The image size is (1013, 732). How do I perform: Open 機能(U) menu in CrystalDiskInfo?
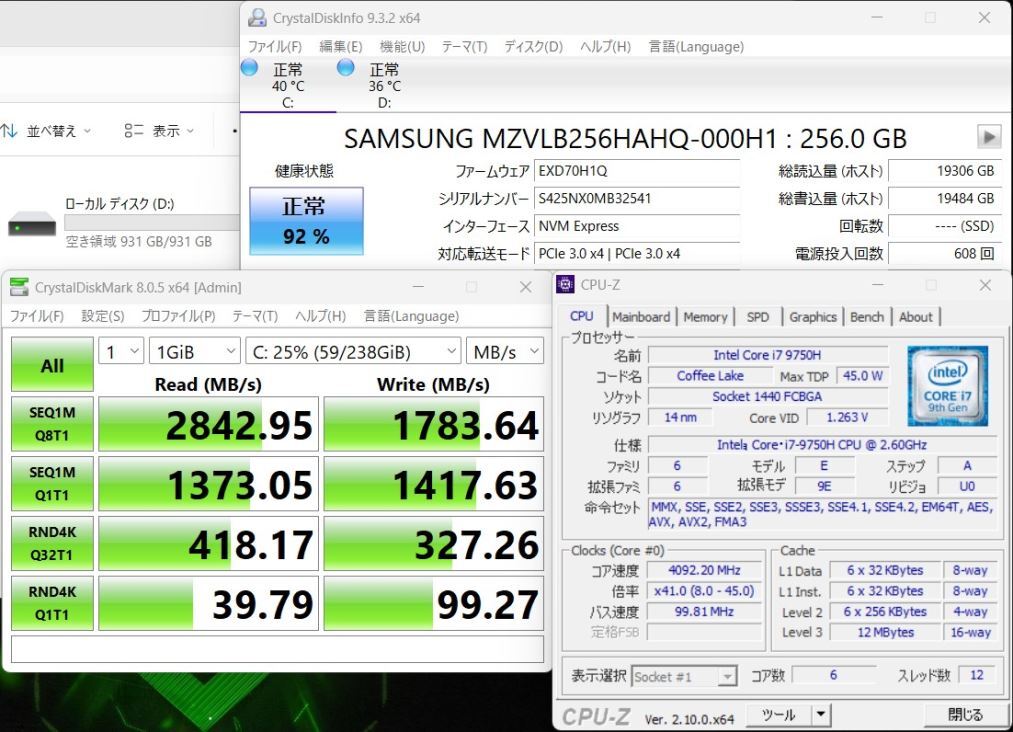pyautogui.click(x=402, y=47)
